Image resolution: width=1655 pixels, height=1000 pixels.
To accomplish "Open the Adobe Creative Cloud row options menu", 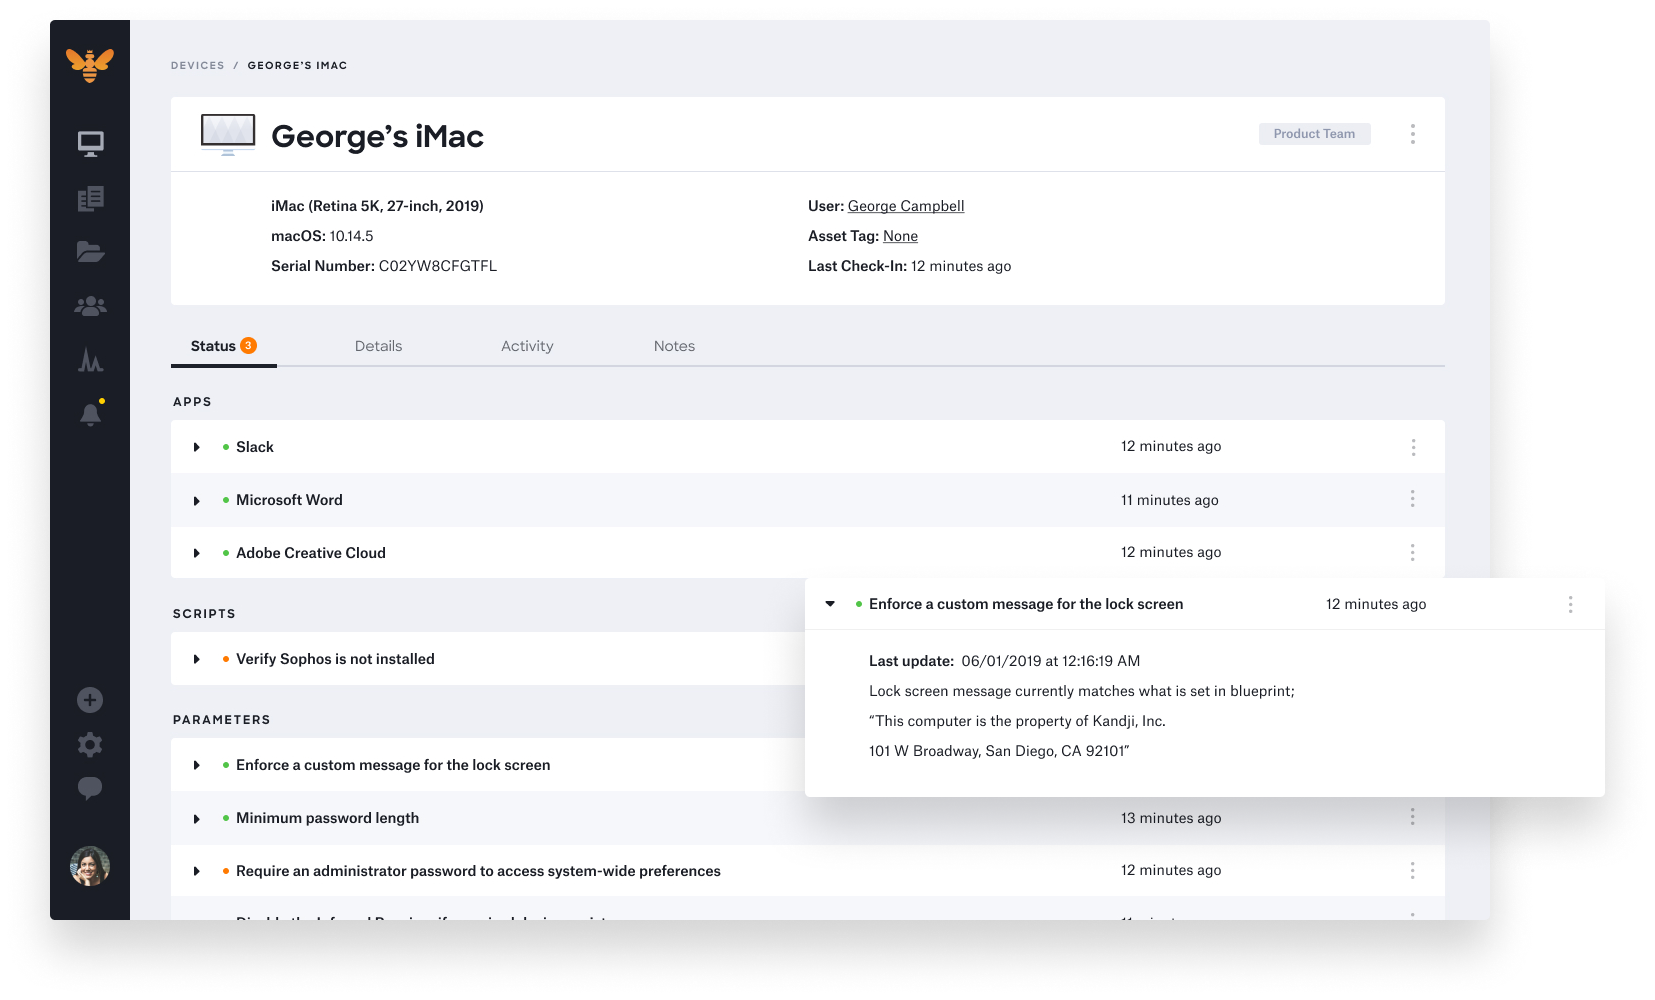I will click(x=1412, y=552).
